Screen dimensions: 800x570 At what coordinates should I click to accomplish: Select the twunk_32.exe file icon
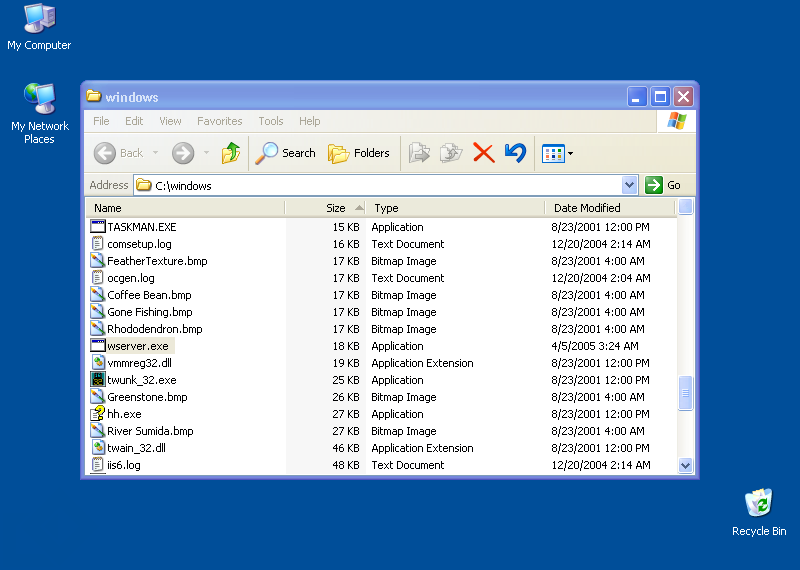[97, 380]
